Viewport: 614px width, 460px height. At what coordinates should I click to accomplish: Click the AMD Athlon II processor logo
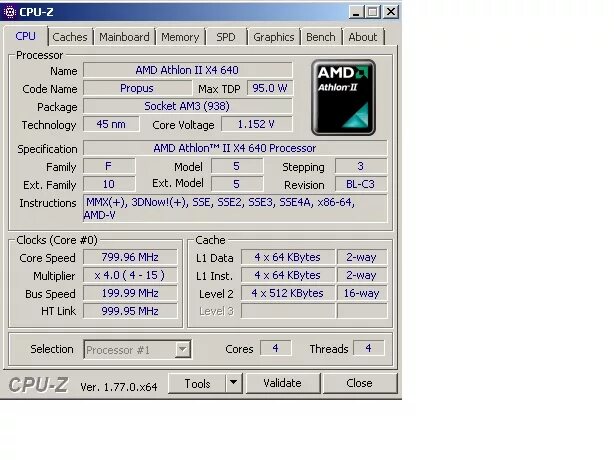coord(343,97)
